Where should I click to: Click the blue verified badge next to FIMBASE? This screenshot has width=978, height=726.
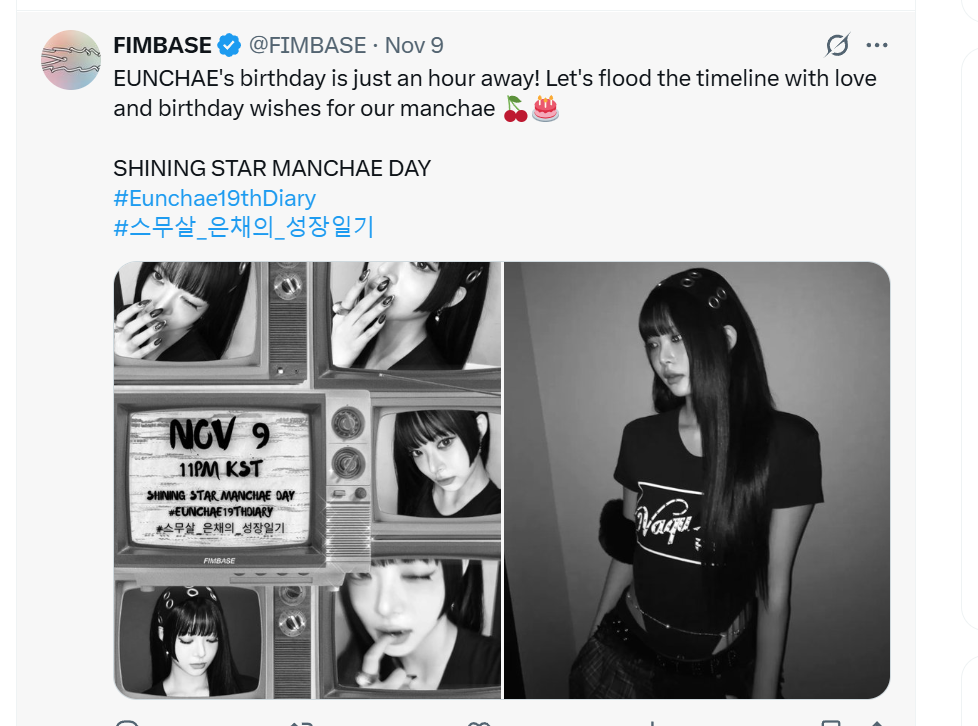tap(229, 46)
